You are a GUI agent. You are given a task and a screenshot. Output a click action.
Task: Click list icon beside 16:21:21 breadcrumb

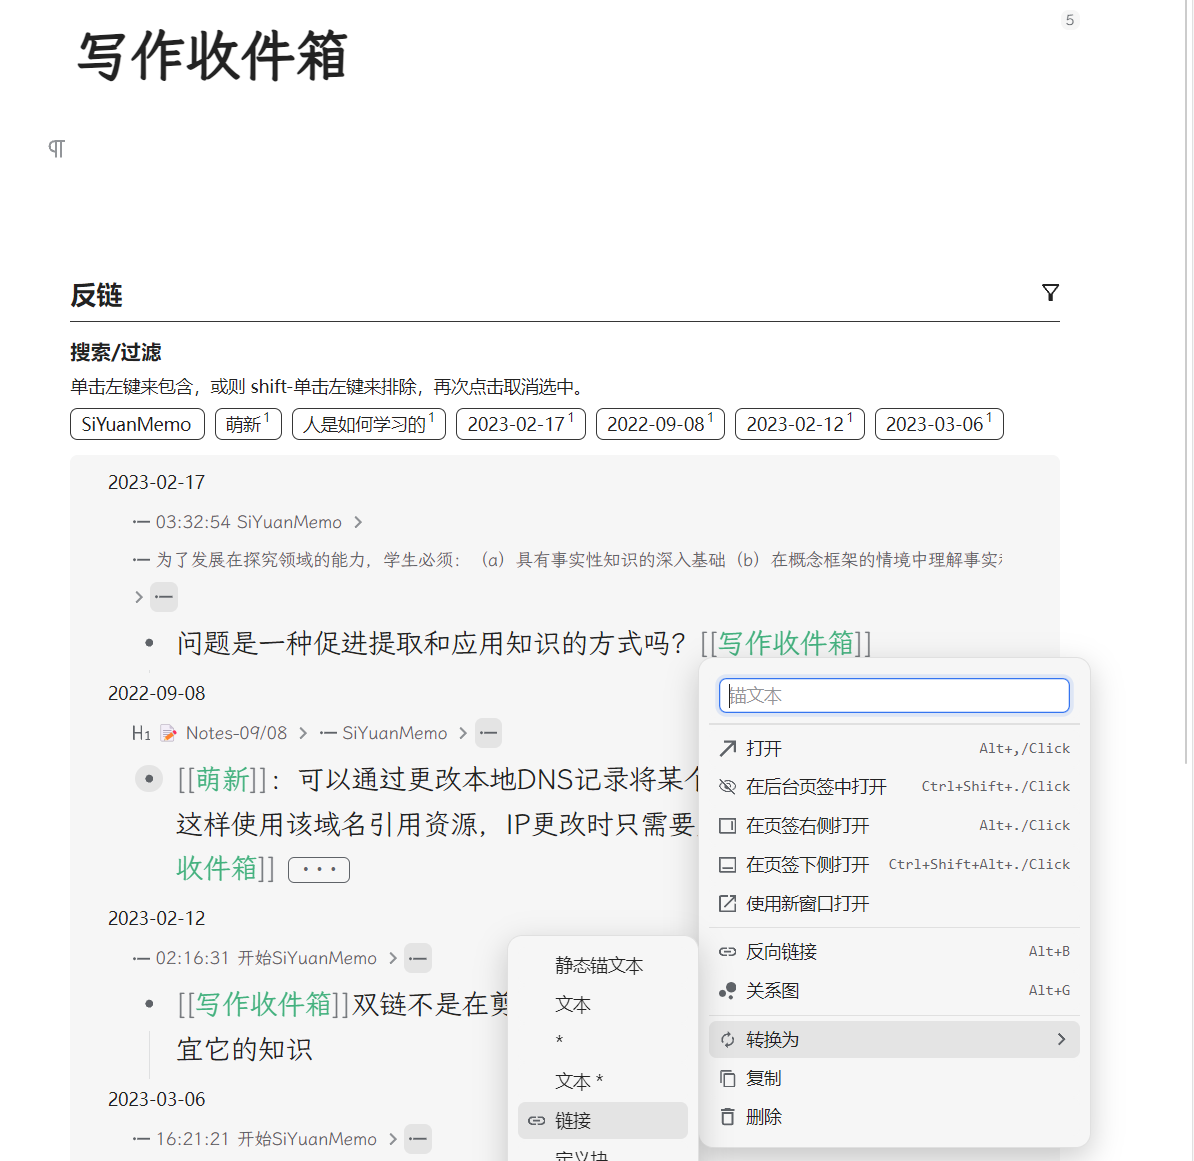click(418, 1139)
